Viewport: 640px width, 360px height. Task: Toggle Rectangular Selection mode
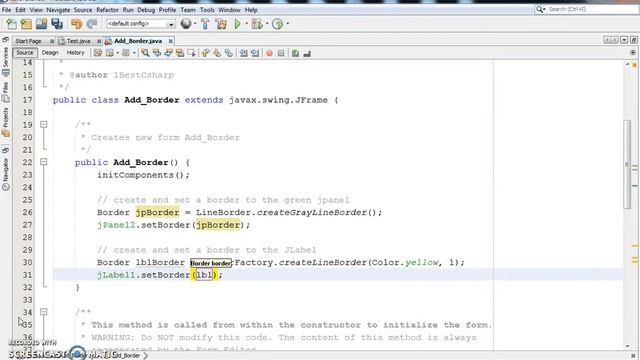tap(191, 53)
